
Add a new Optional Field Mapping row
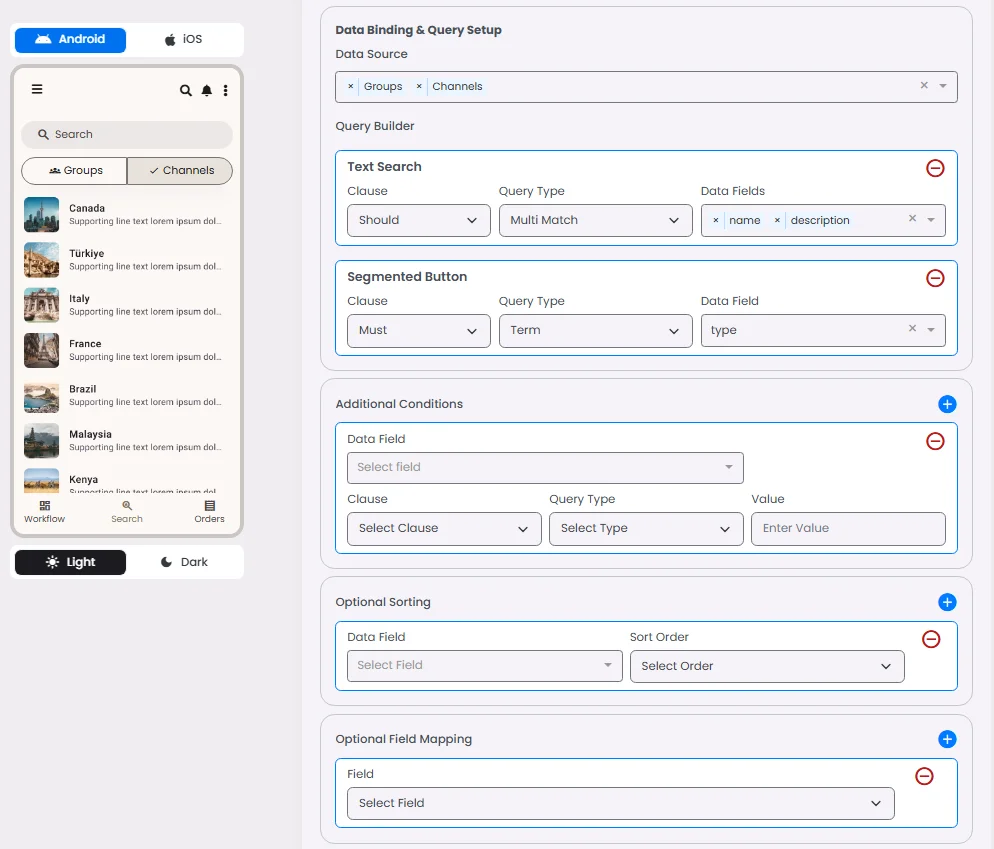coord(947,739)
